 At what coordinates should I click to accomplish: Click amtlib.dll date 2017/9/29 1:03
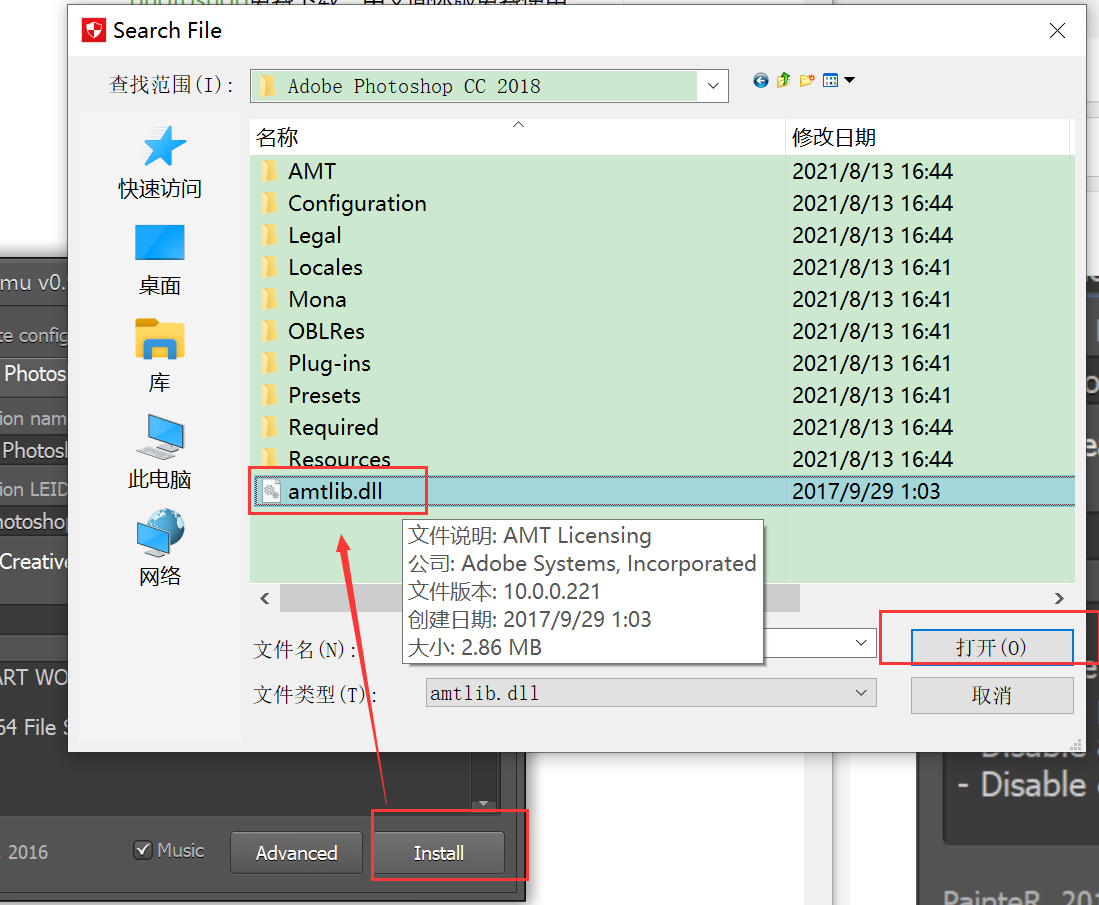(x=866, y=491)
